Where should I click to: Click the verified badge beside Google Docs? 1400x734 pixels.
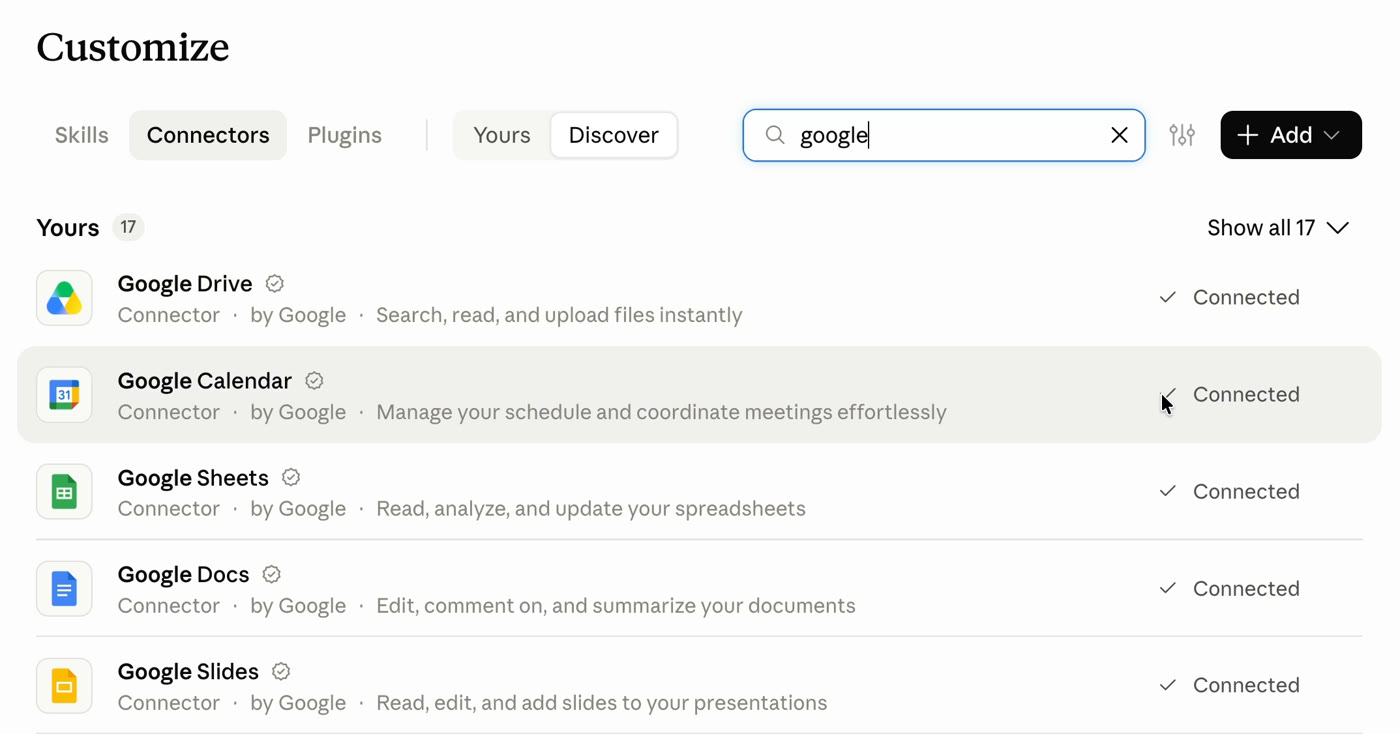pyautogui.click(x=272, y=575)
